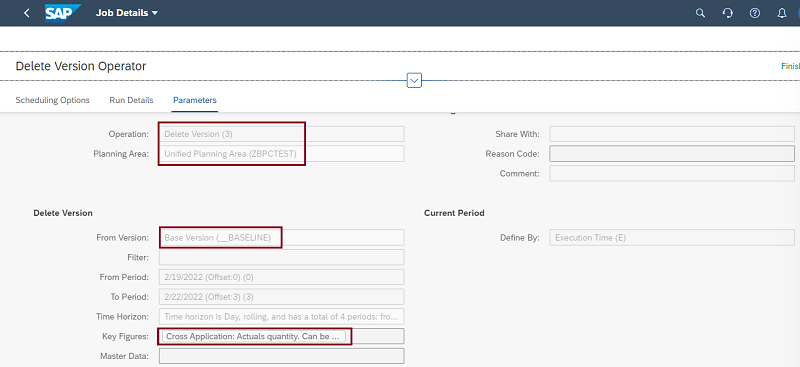This screenshot has width=800, height=367.
Task: Open the headset support icon
Action: click(728, 13)
